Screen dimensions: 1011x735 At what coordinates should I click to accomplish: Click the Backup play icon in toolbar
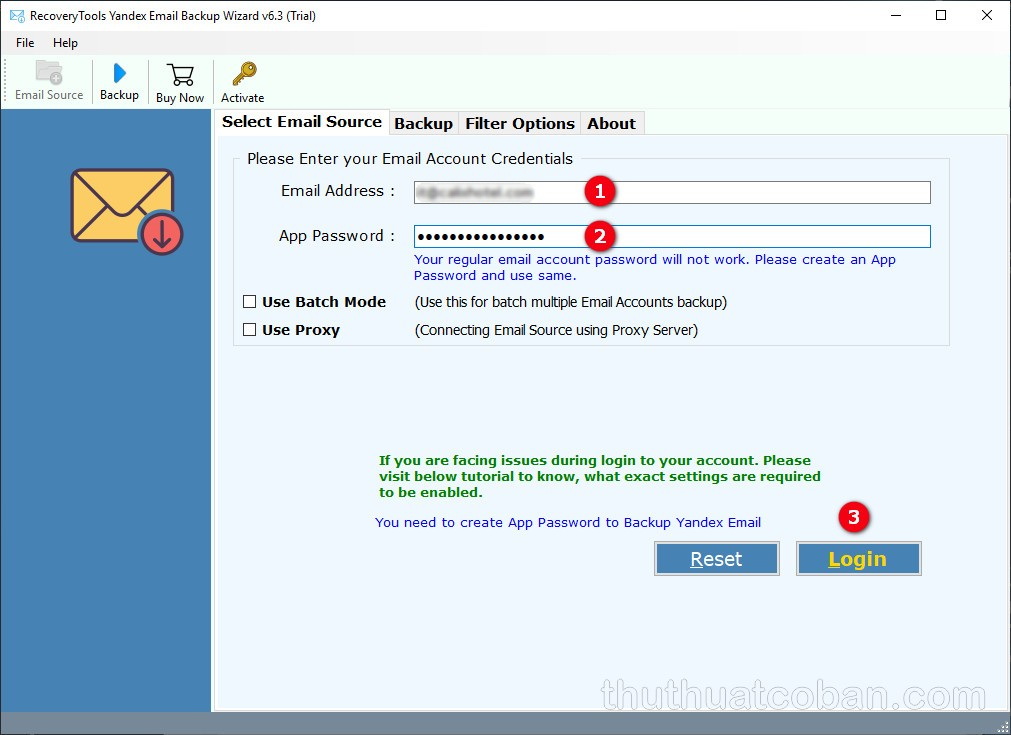pyautogui.click(x=119, y=74)
